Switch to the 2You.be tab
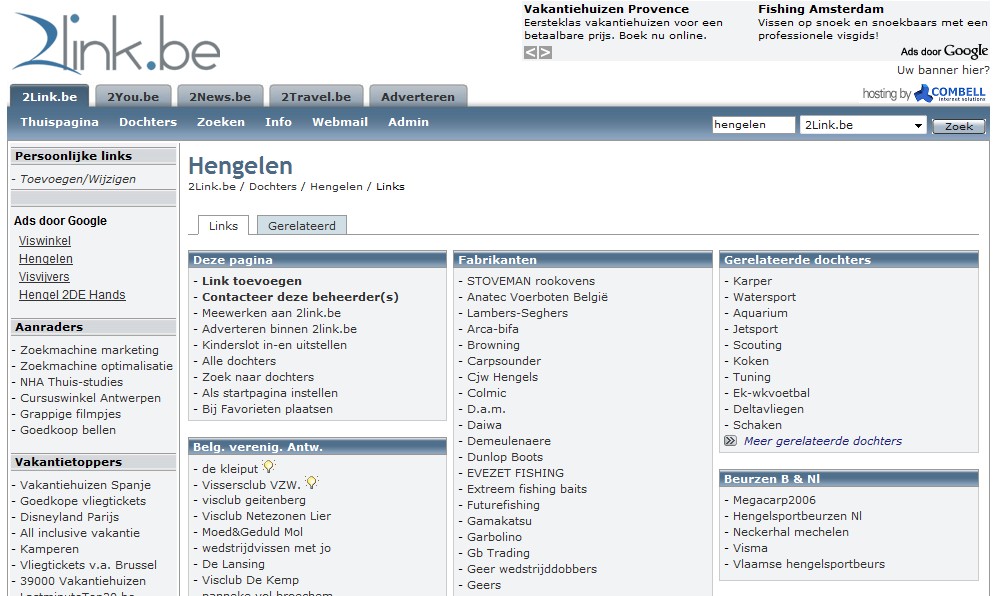Viewport: 998px width, 596px height. [x=133, y=96]
